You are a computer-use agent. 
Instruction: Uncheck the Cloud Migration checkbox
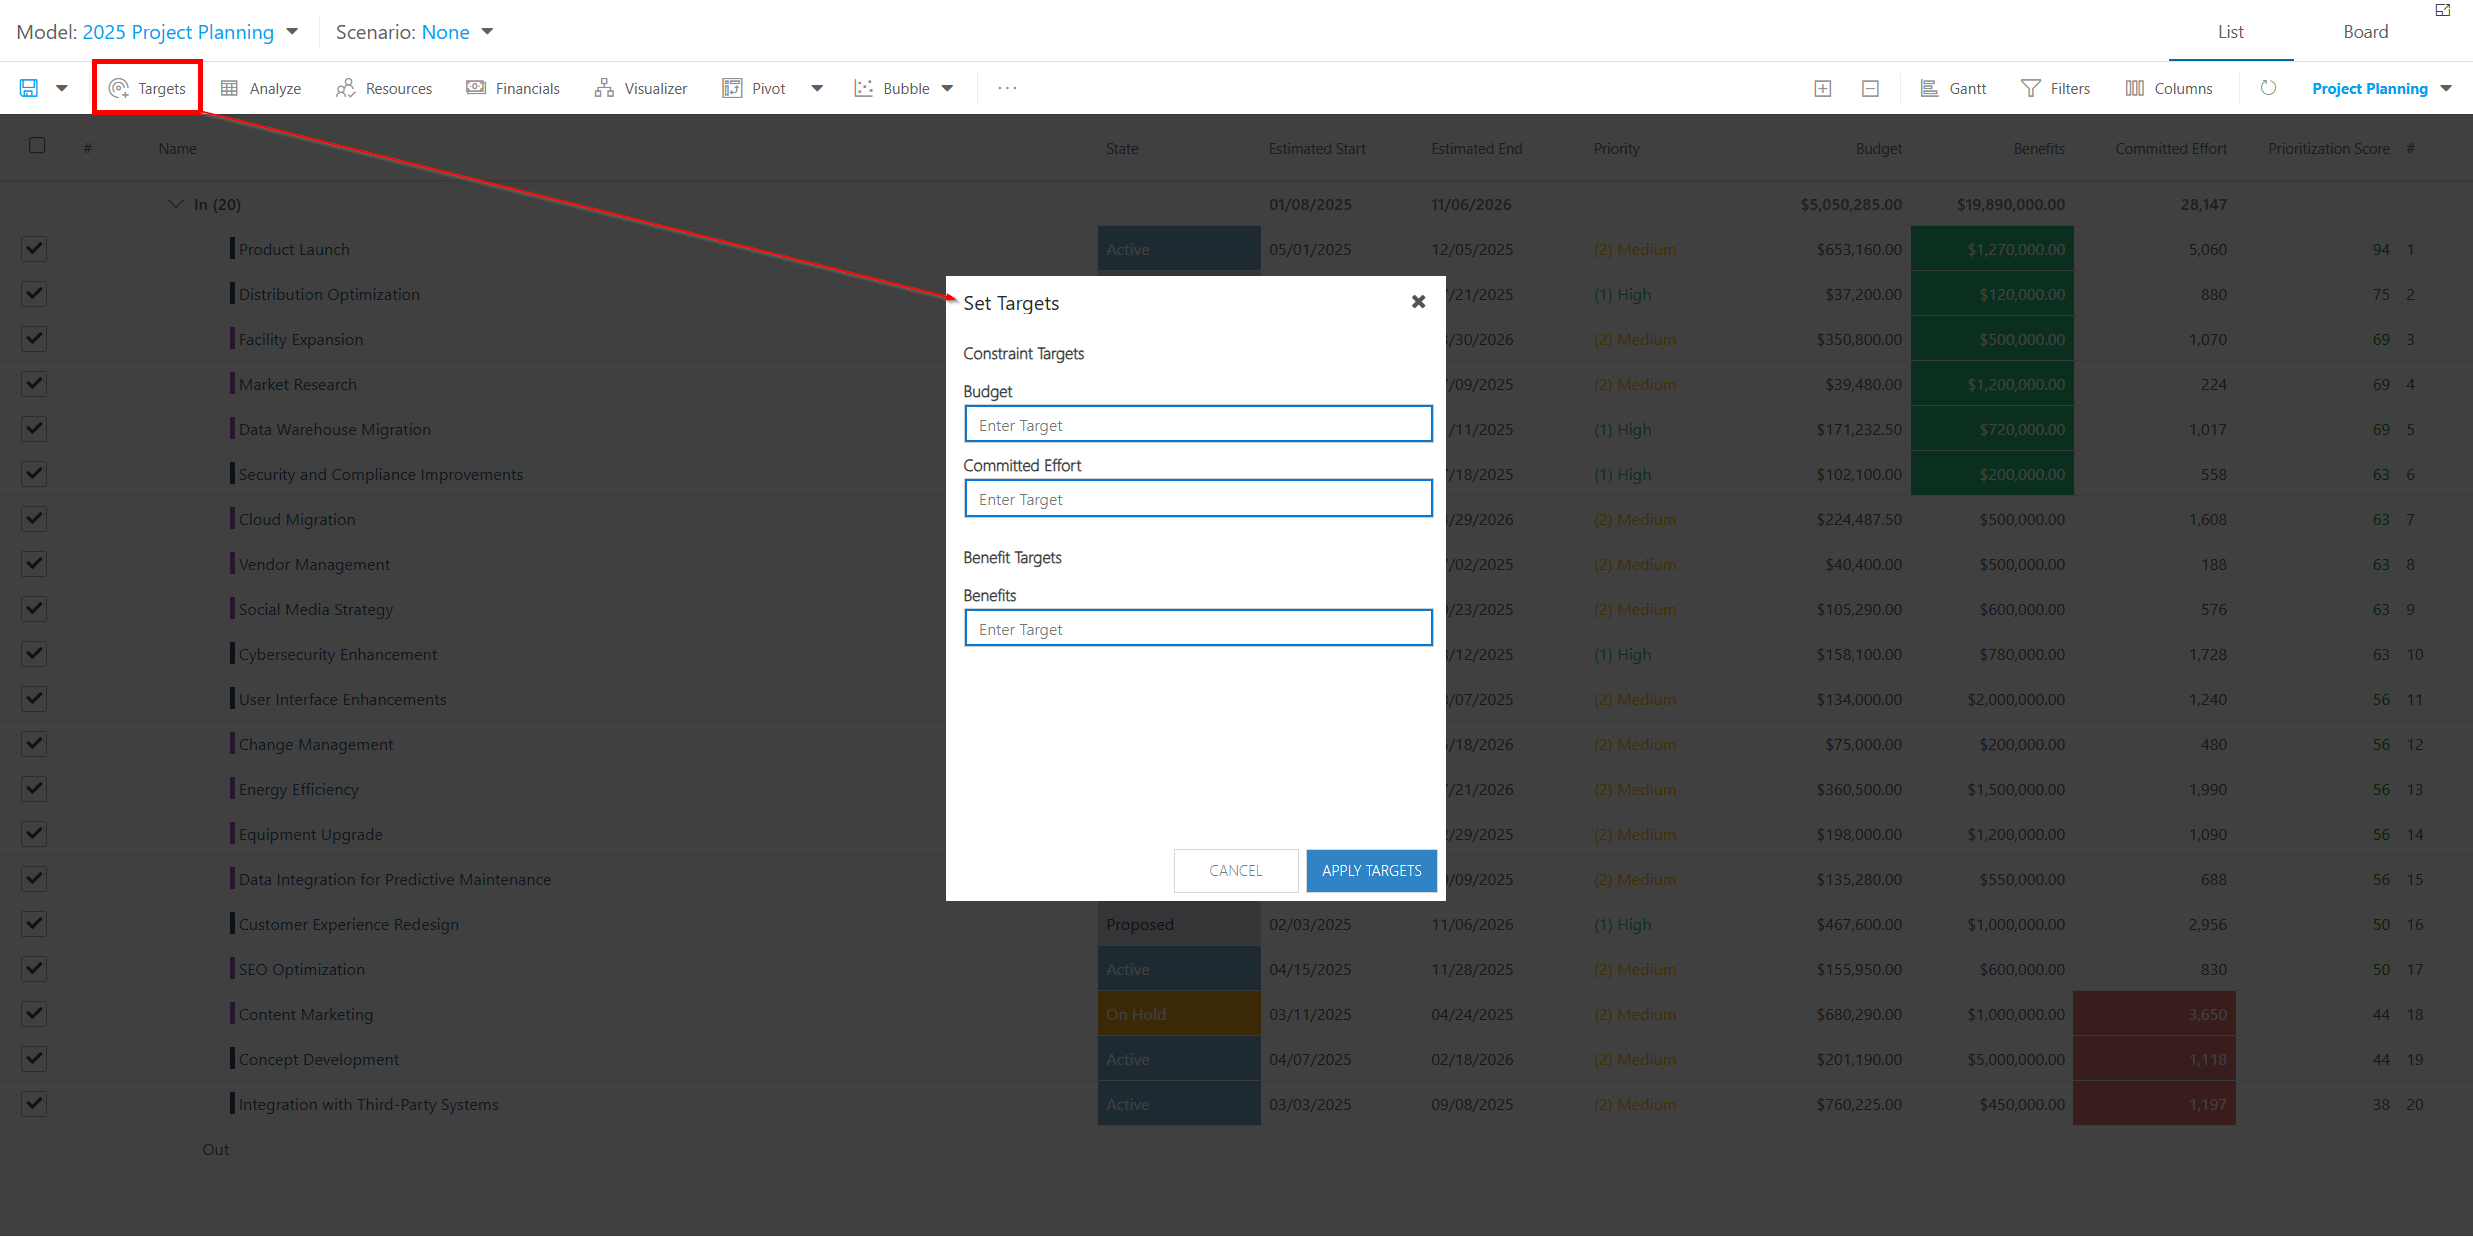(34, 519)
